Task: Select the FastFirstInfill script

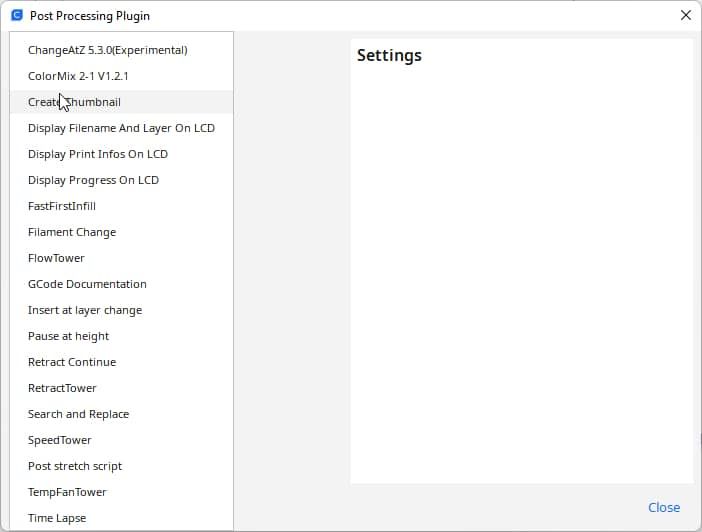Action: (62, 206)
